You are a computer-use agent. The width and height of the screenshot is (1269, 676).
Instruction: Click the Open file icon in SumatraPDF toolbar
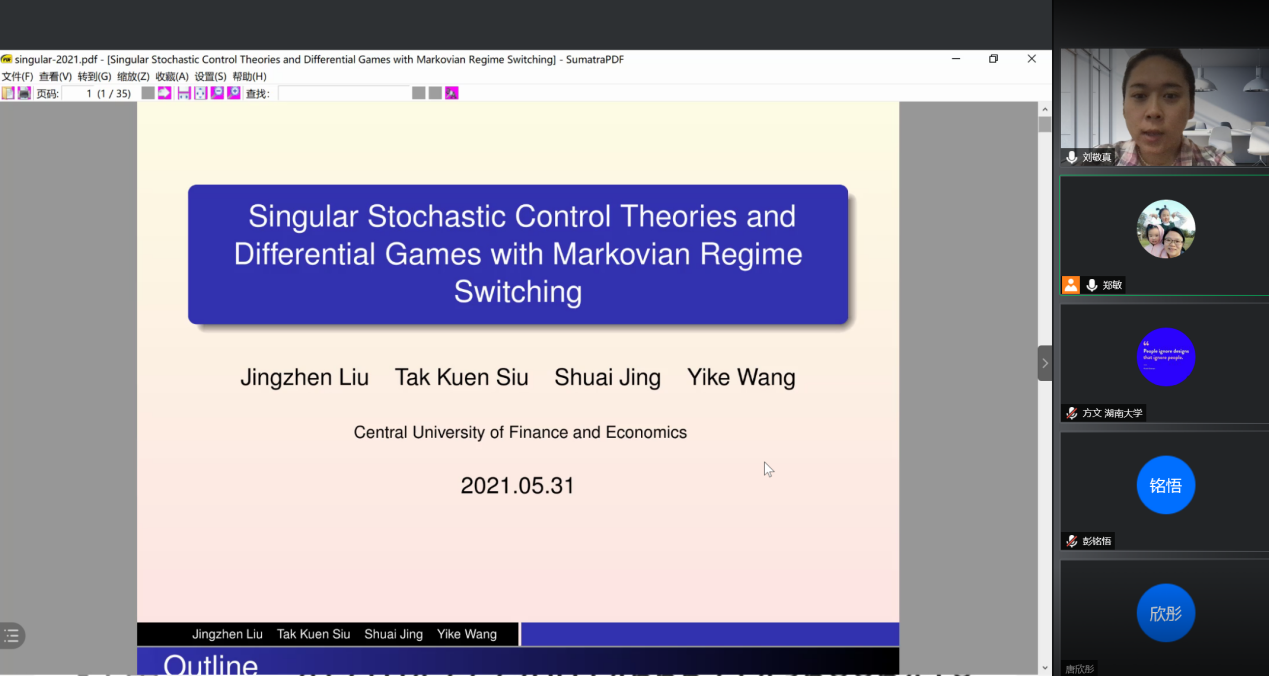click(8, 93)
